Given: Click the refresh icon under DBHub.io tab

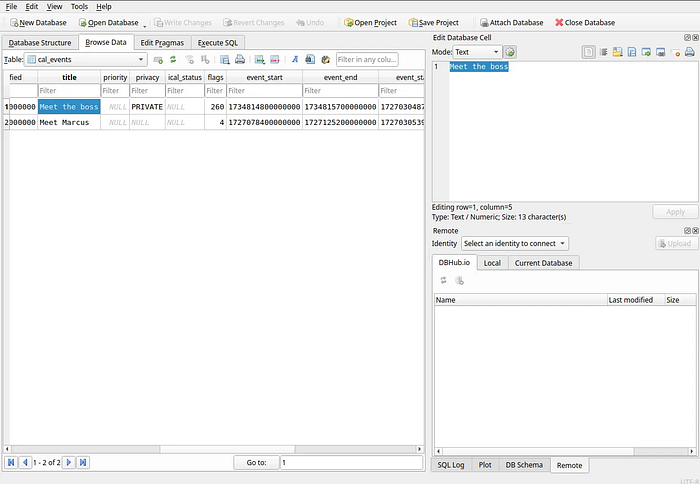Looking at the screenshot, I should coord(443,280).
